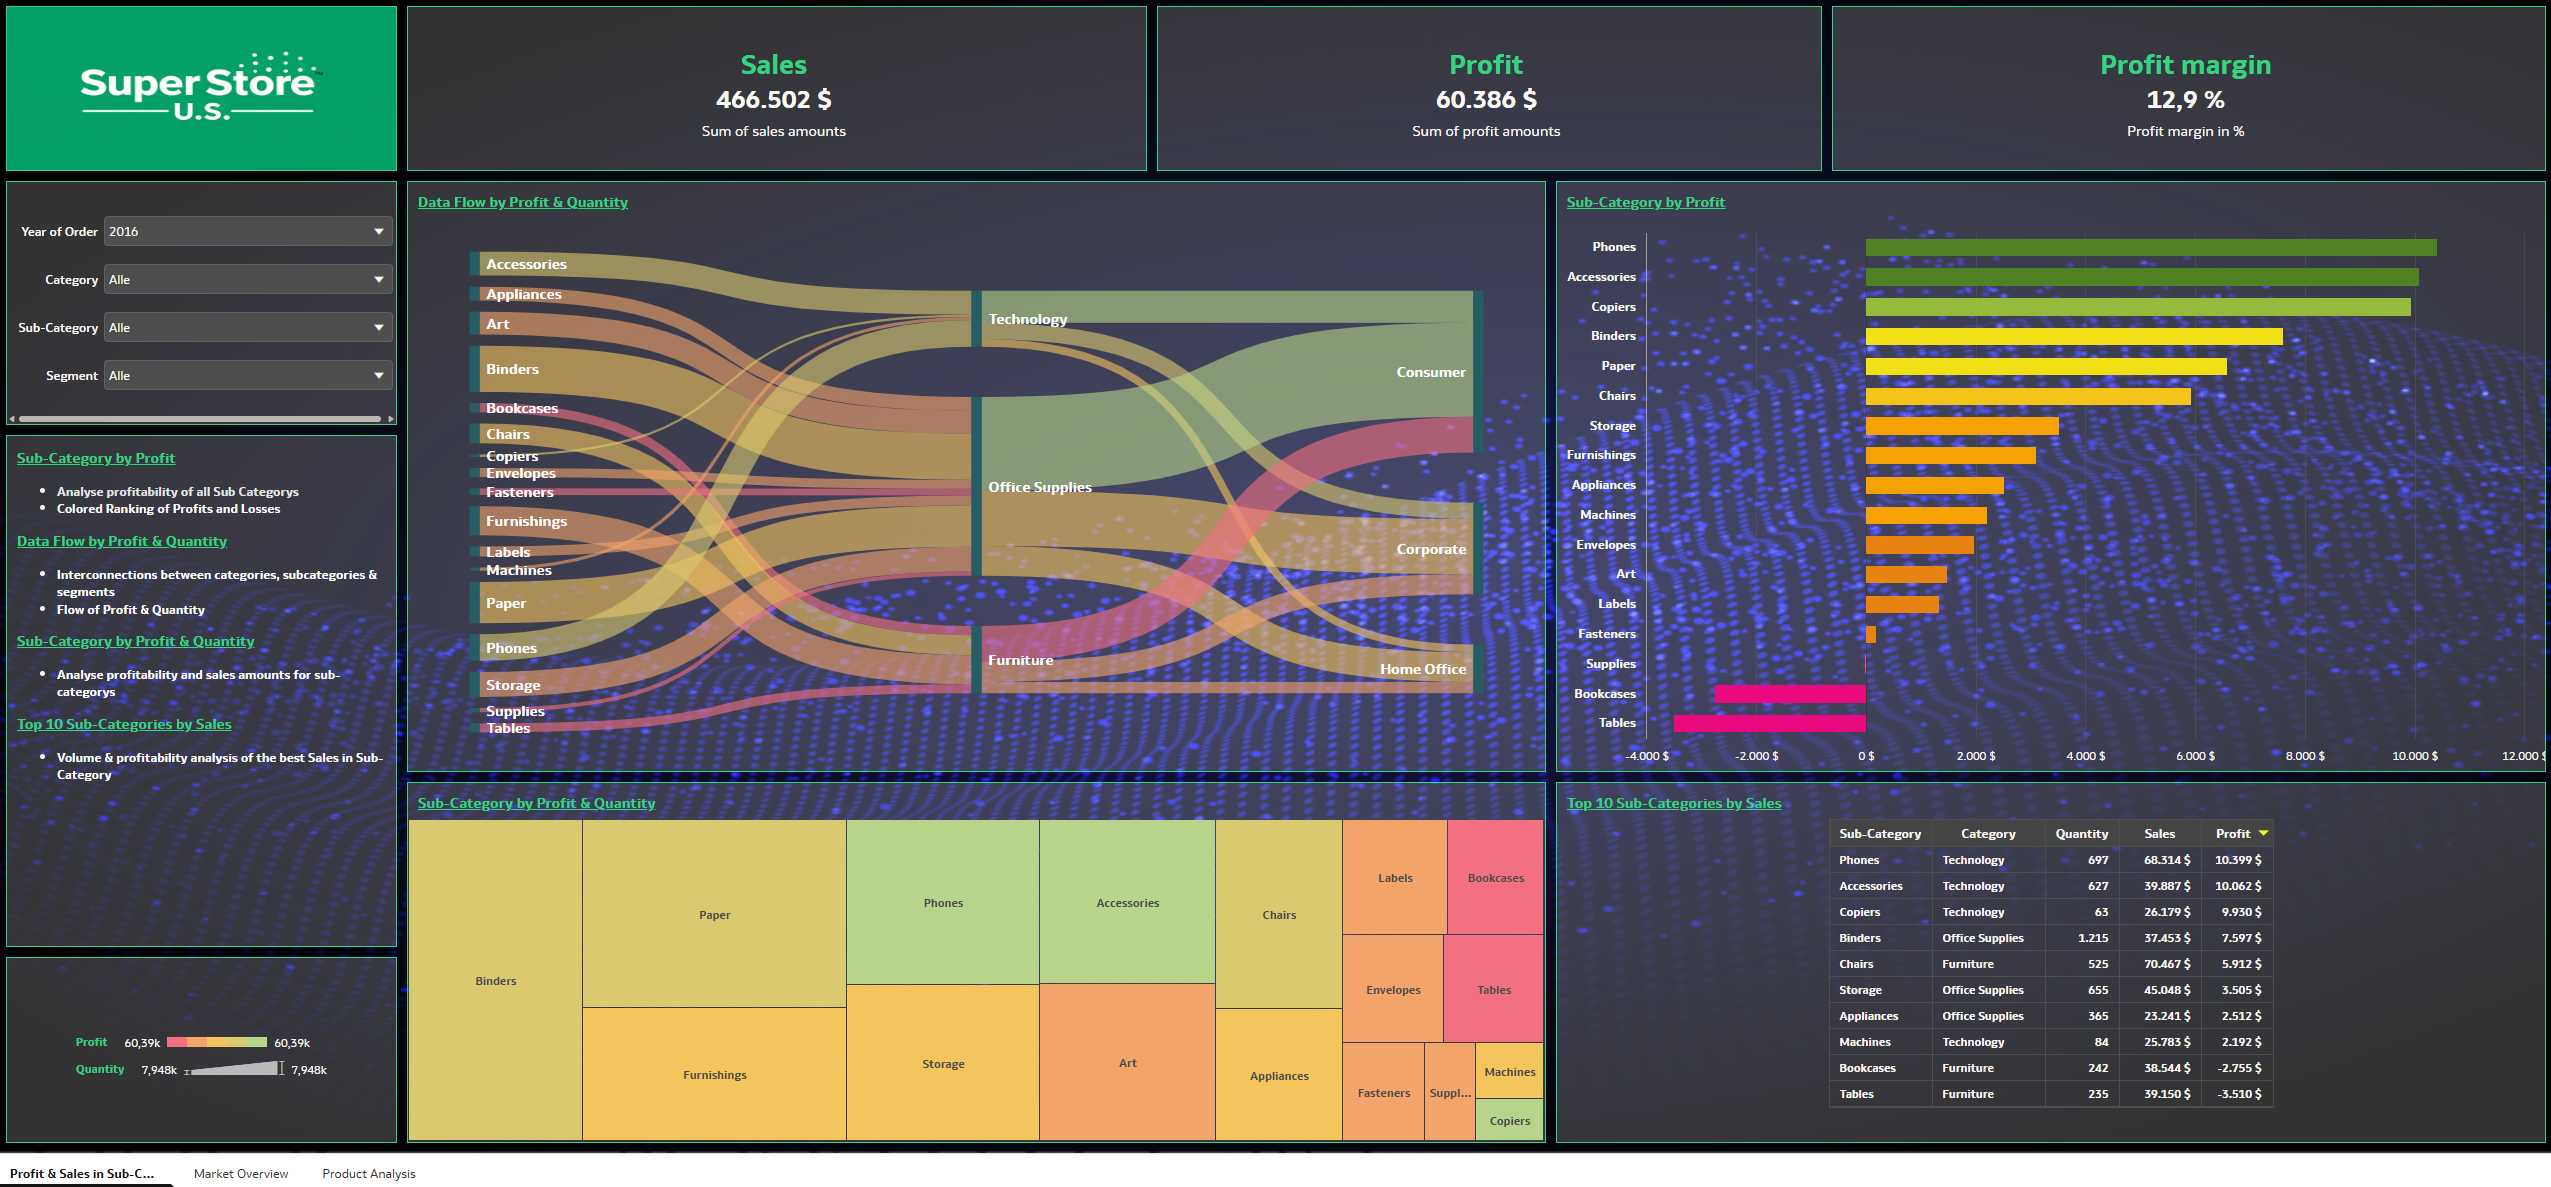Open the Year of Order dropdown

pos(247,231)
